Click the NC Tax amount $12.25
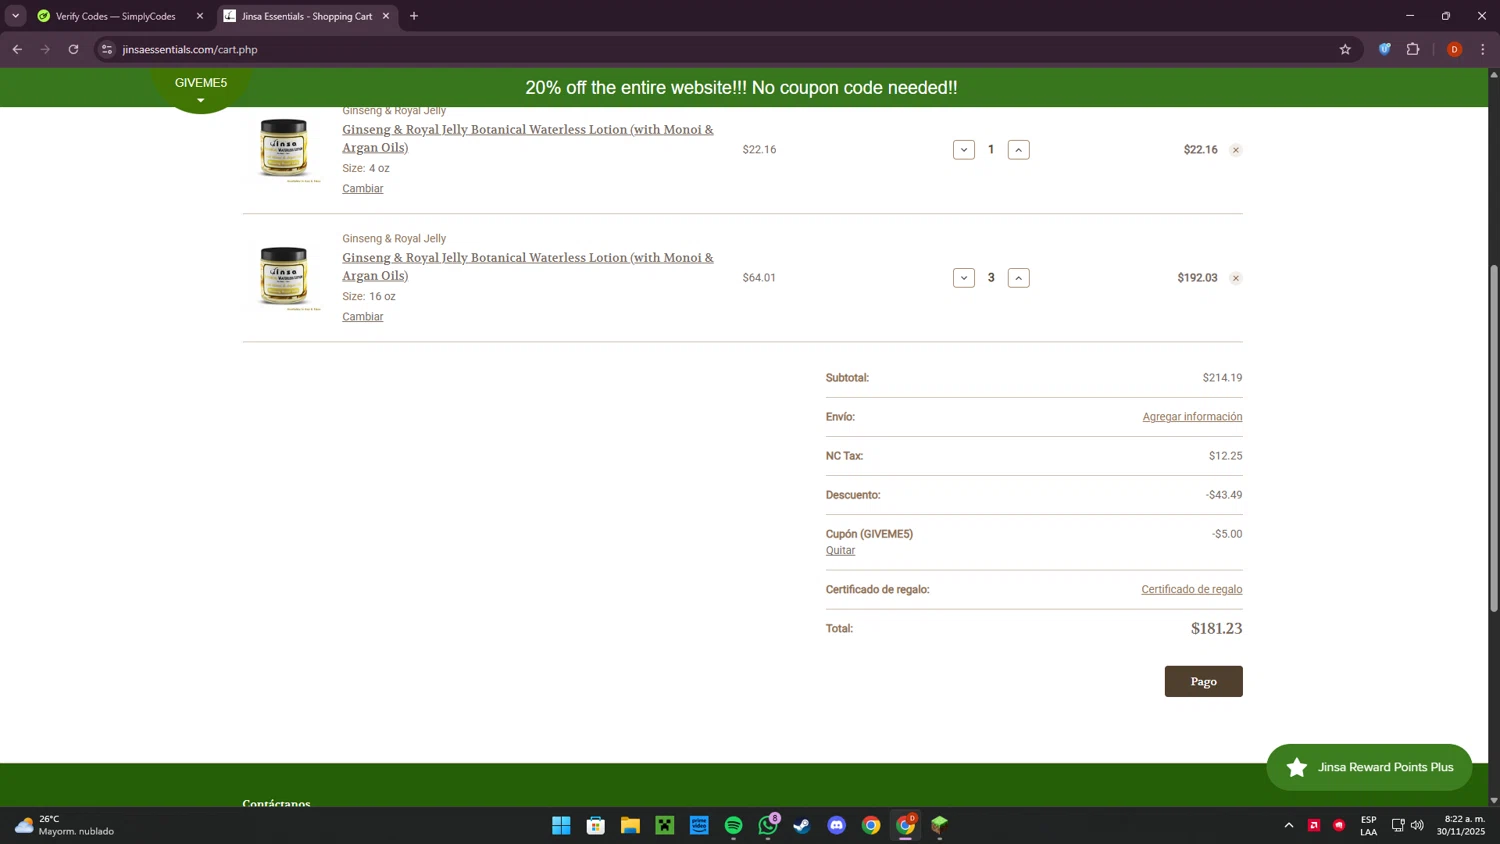This screenshot has width=1500, height=844. (1225, 456)
